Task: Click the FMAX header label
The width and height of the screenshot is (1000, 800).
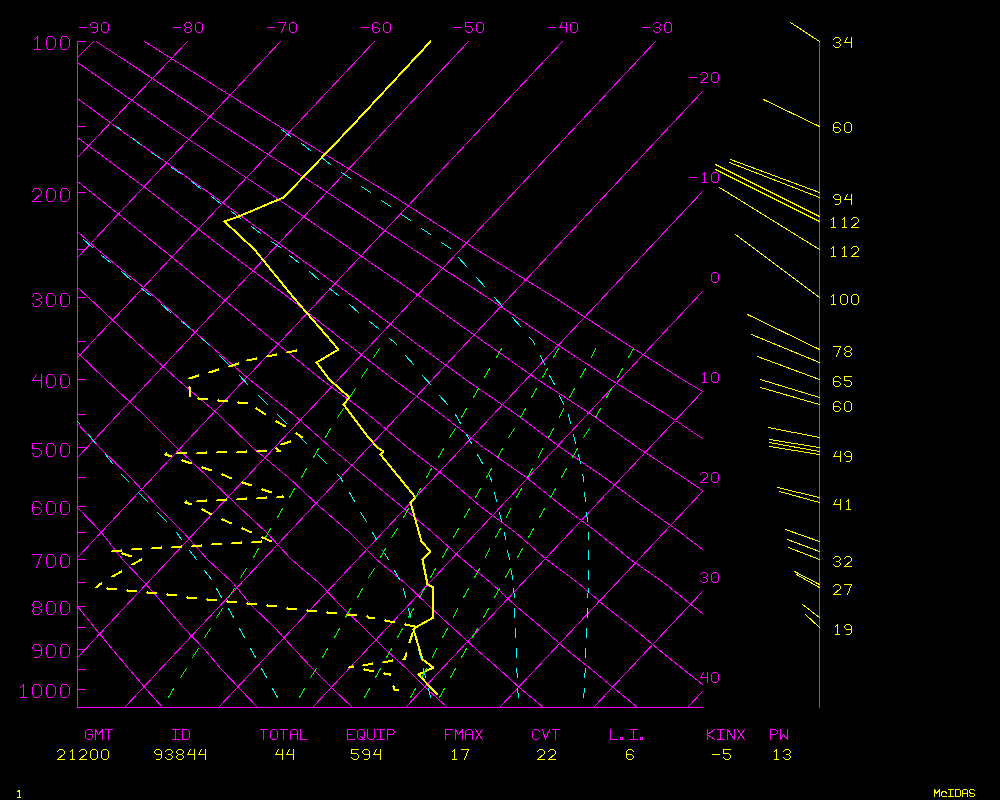Action: pos(463,735)
